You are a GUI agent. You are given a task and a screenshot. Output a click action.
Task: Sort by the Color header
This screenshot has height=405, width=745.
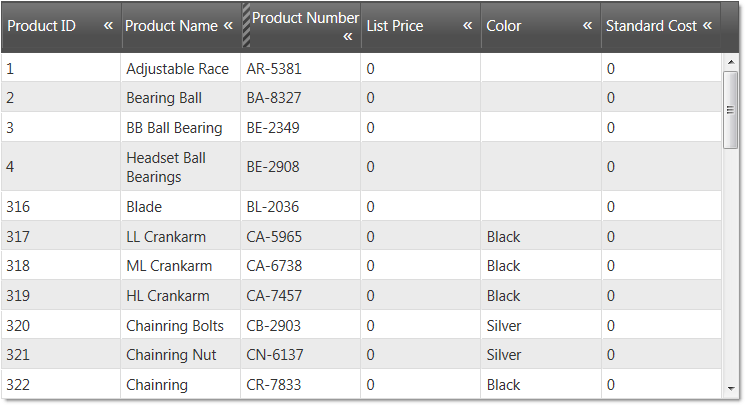(504, 26)
